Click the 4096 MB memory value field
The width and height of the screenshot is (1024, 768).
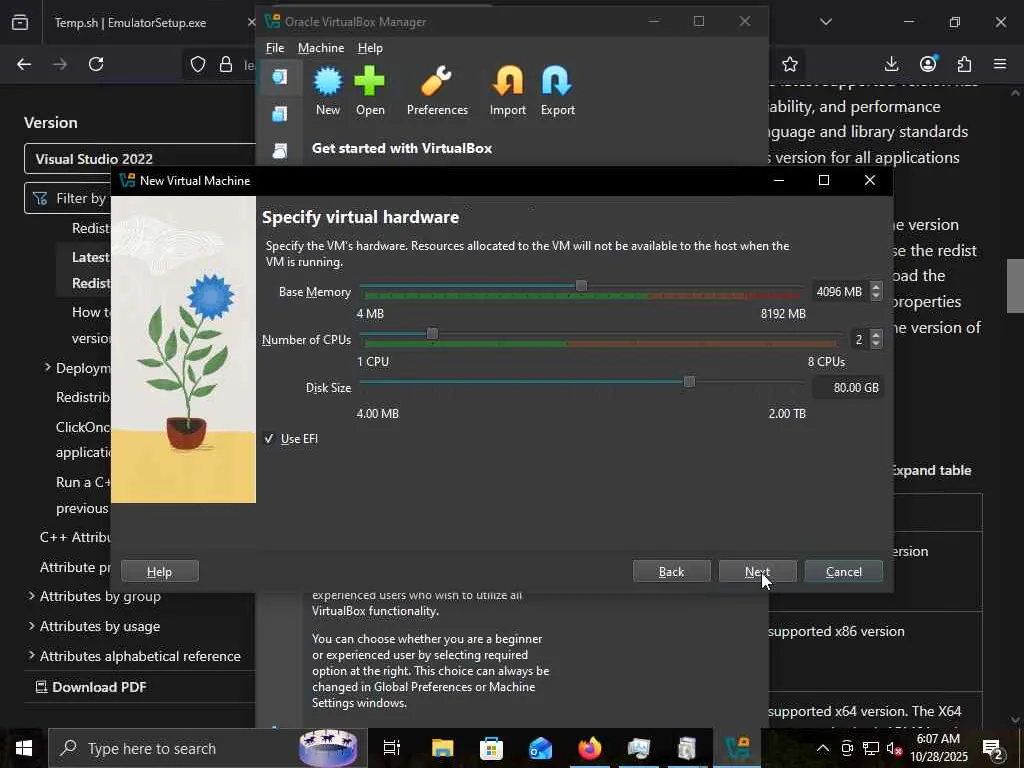coord(840,291)
